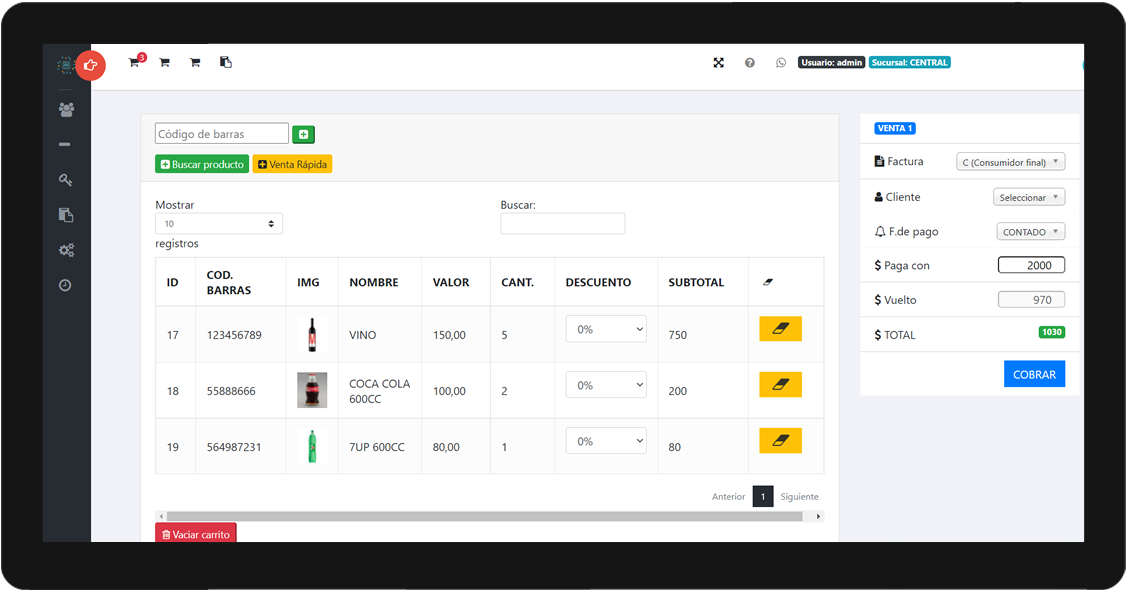The image size is (1130, 591).
Task: Open the third cart icon in the top bar
Action: [195, 63]
